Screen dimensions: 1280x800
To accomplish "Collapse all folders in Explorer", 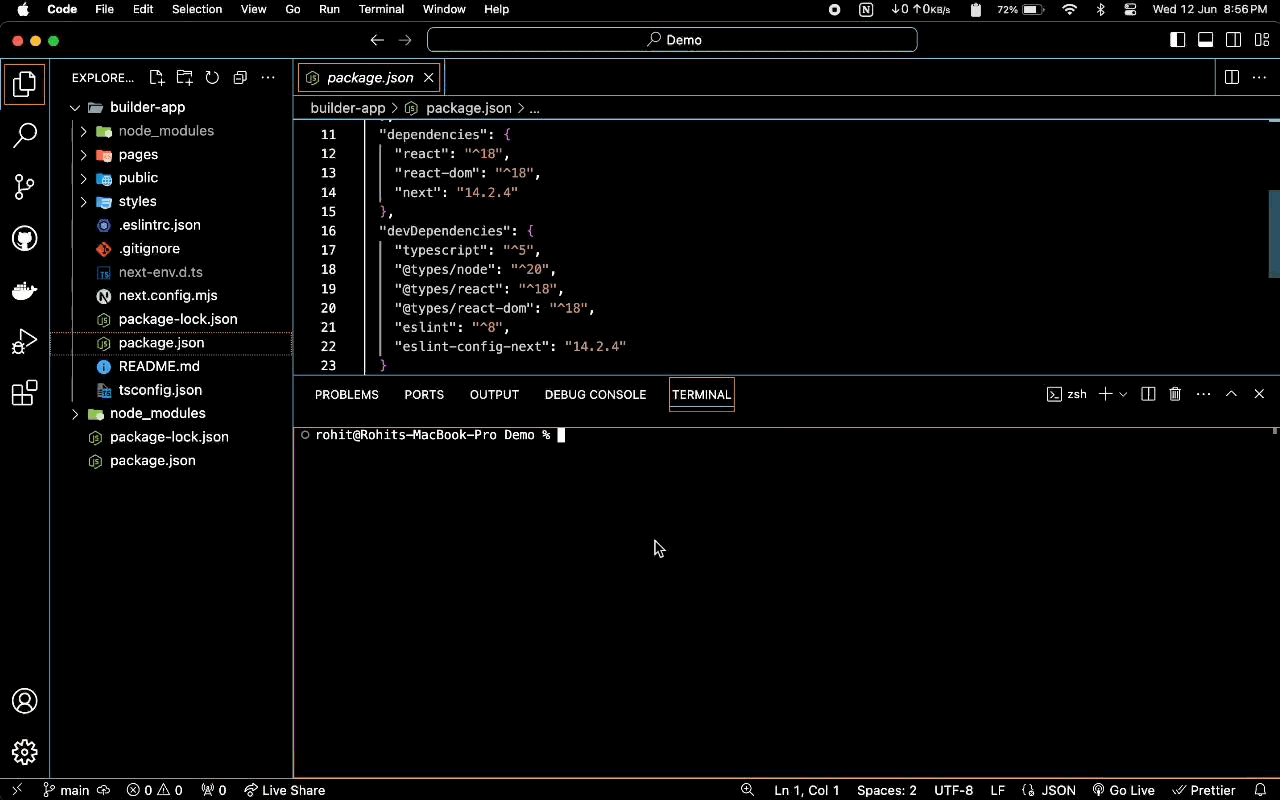I will pos(240,78).
